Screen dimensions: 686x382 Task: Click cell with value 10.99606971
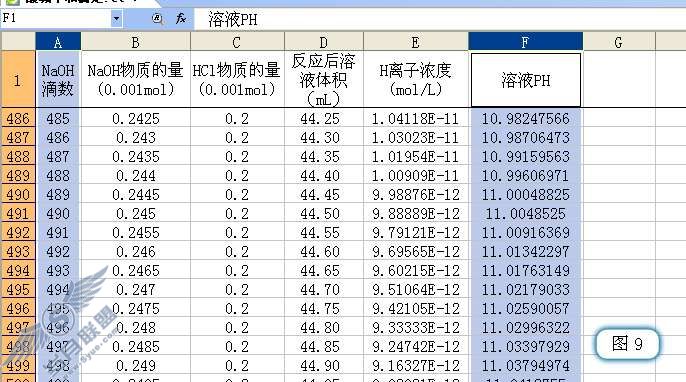pyautogui.click(x=525, y=175)
